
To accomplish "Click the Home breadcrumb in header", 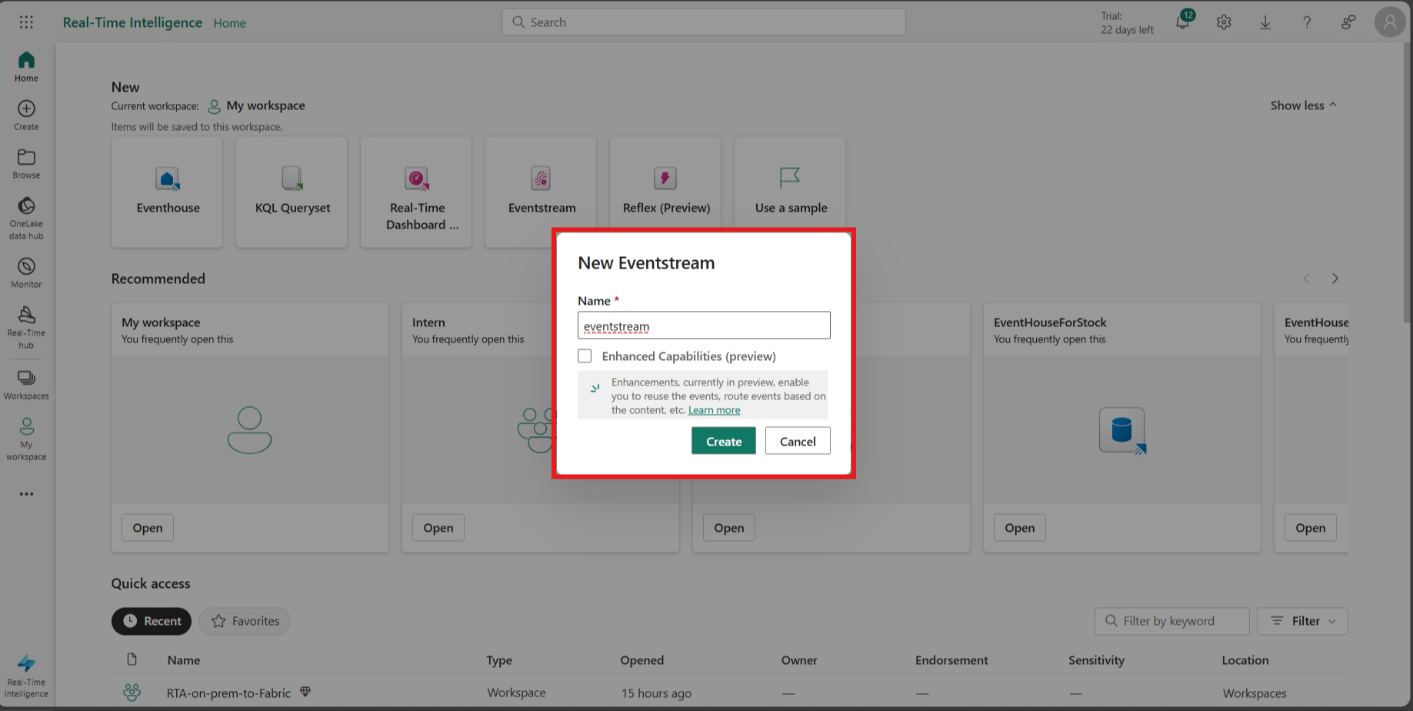I will tap(230, 23).
